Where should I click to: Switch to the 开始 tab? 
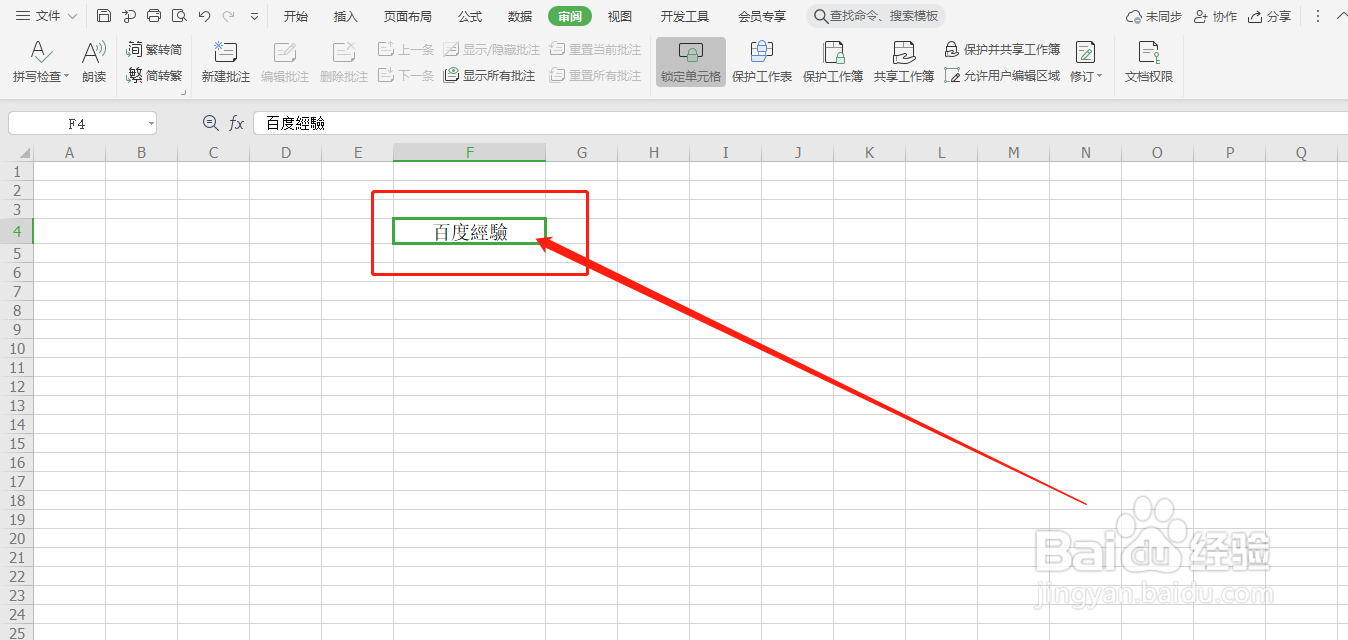pos(296,16)
